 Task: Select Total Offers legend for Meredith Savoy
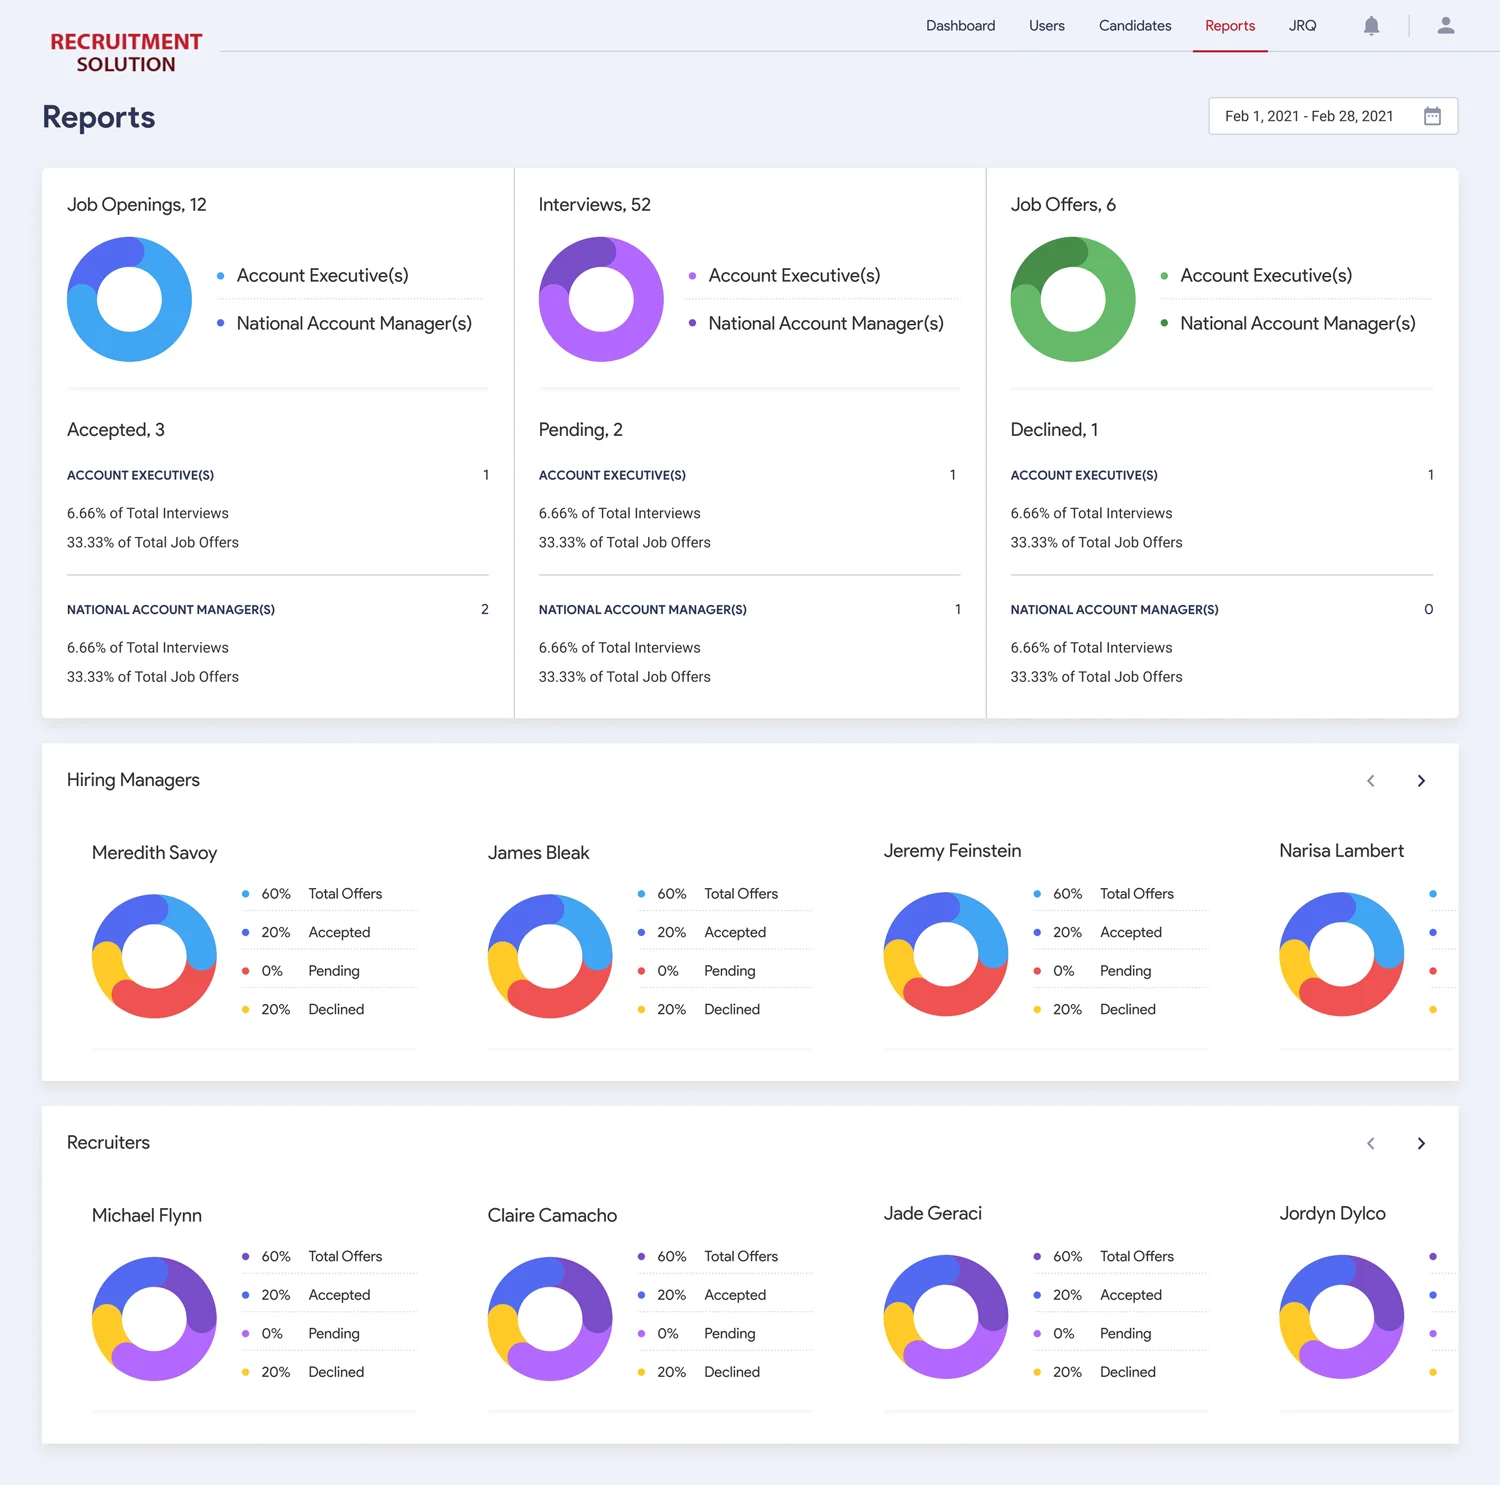point(312,894)
